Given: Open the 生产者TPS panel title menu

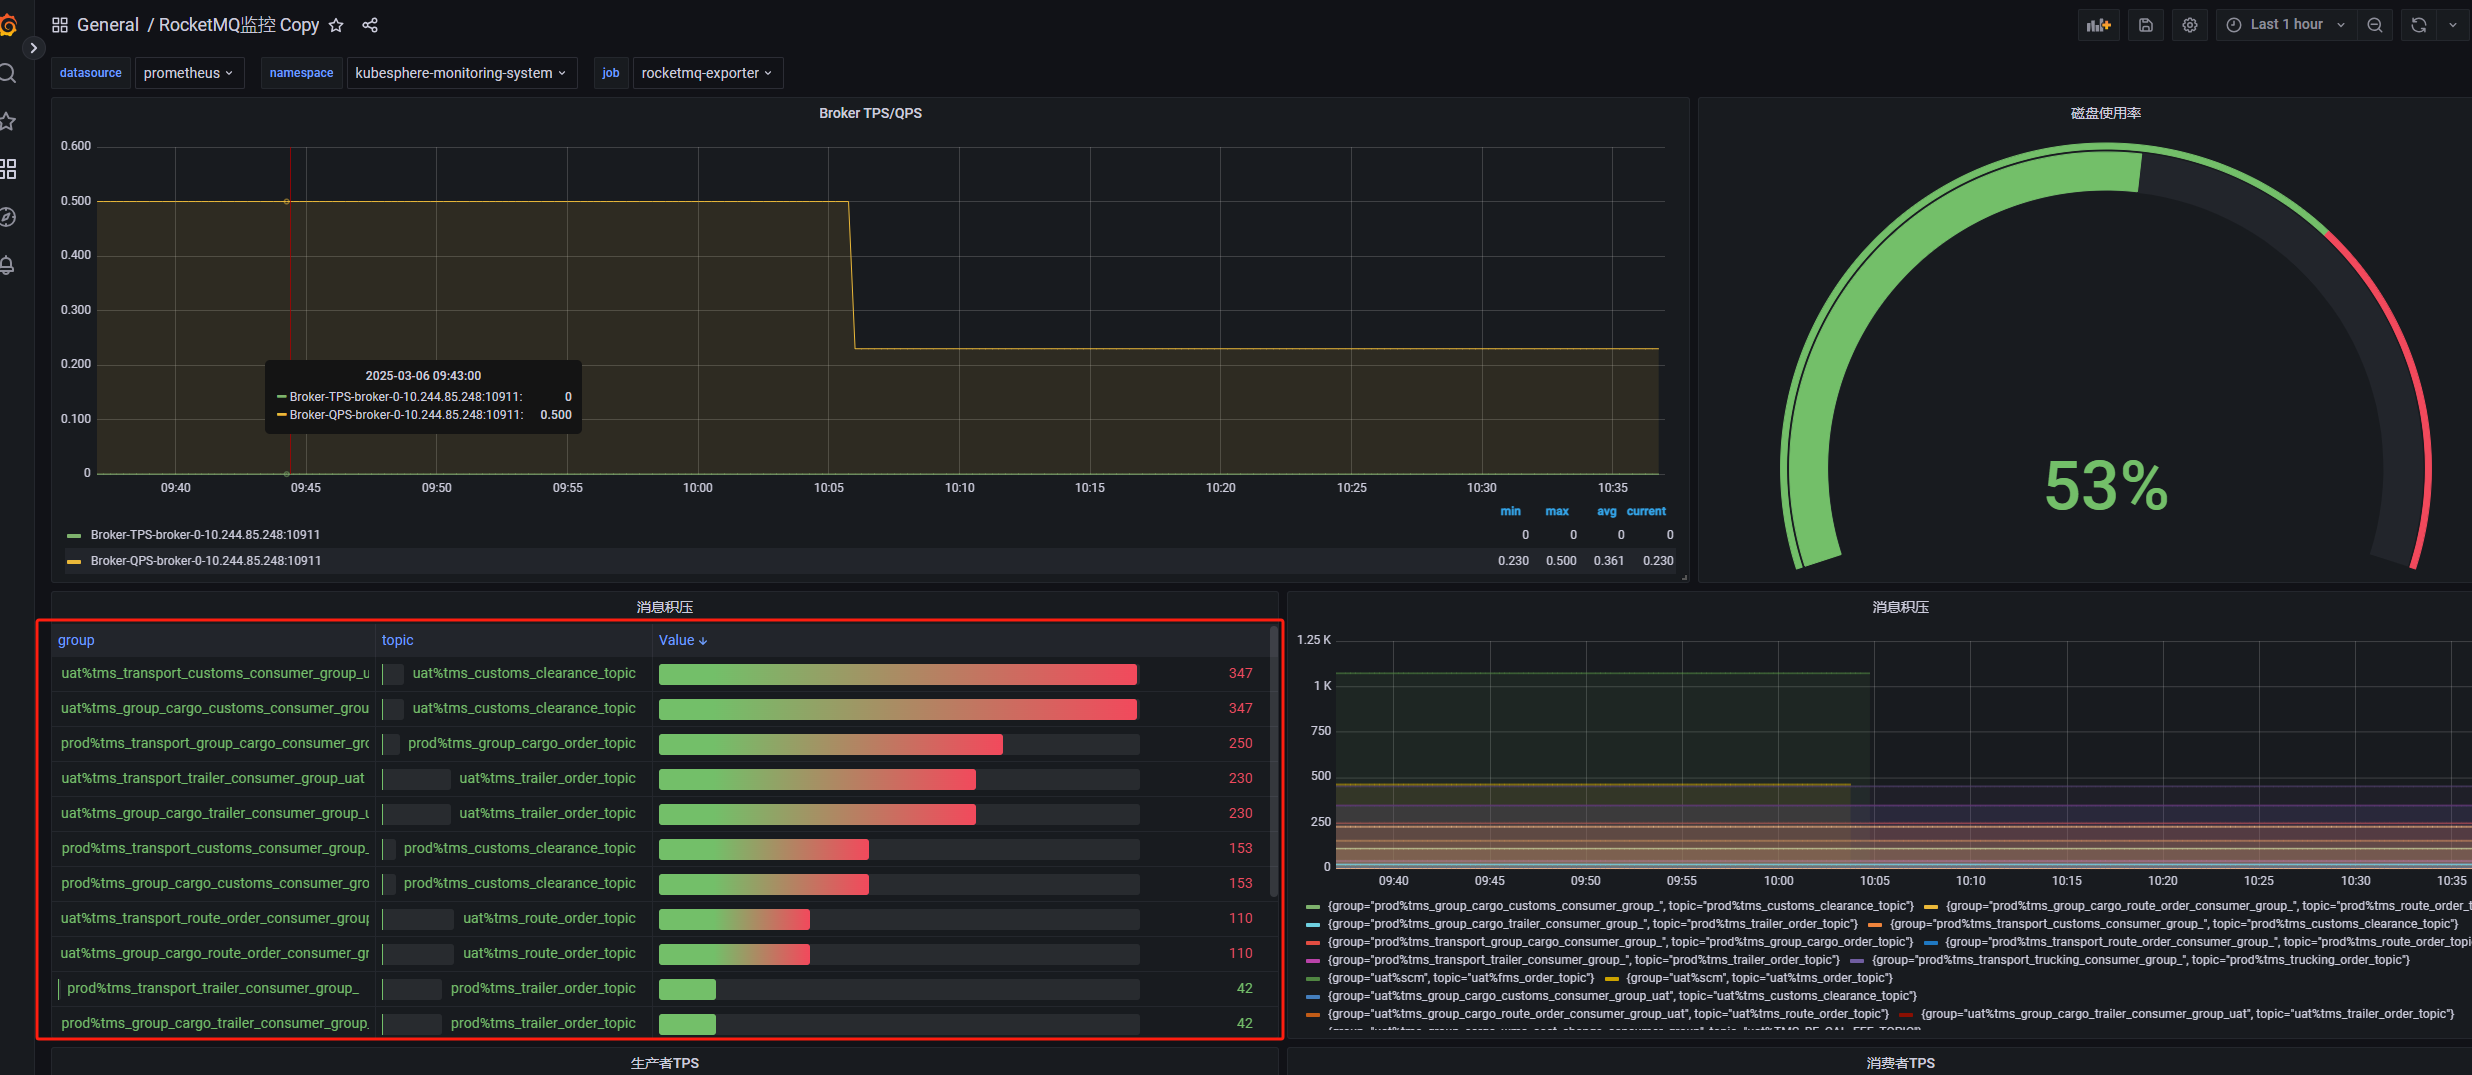Looking at the screenshot, I should [x=665, y=1063].
